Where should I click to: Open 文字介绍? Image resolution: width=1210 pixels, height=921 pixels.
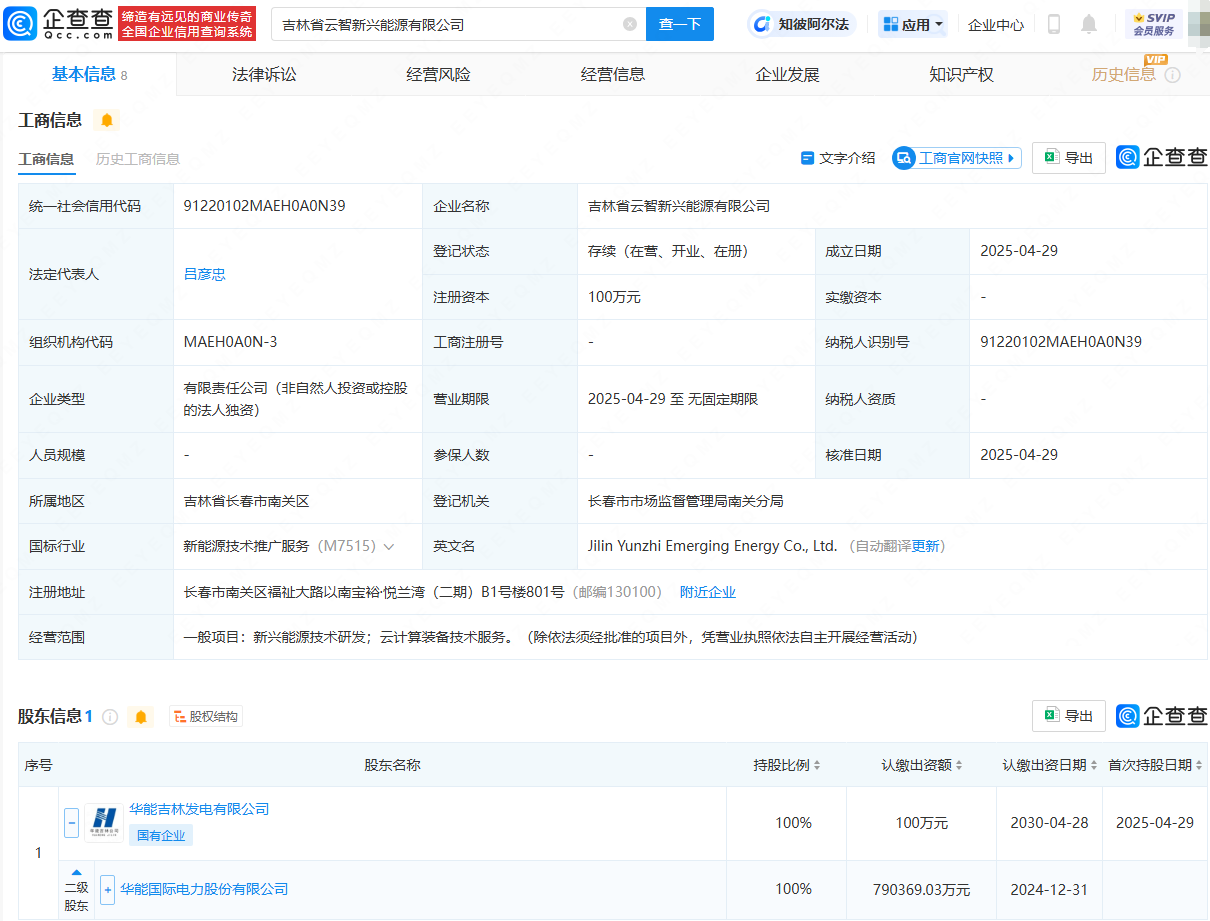pos(838,158)
